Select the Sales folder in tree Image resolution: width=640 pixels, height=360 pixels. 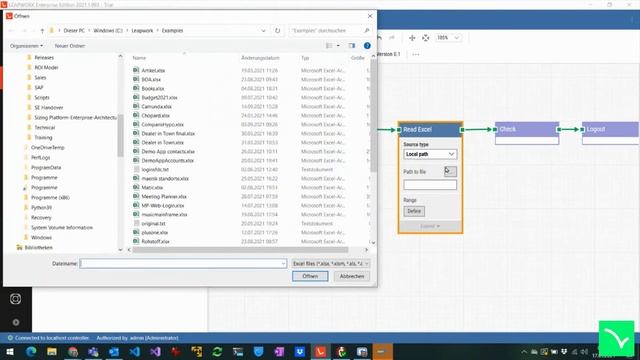pyautogui.click(x=40, y=78)
